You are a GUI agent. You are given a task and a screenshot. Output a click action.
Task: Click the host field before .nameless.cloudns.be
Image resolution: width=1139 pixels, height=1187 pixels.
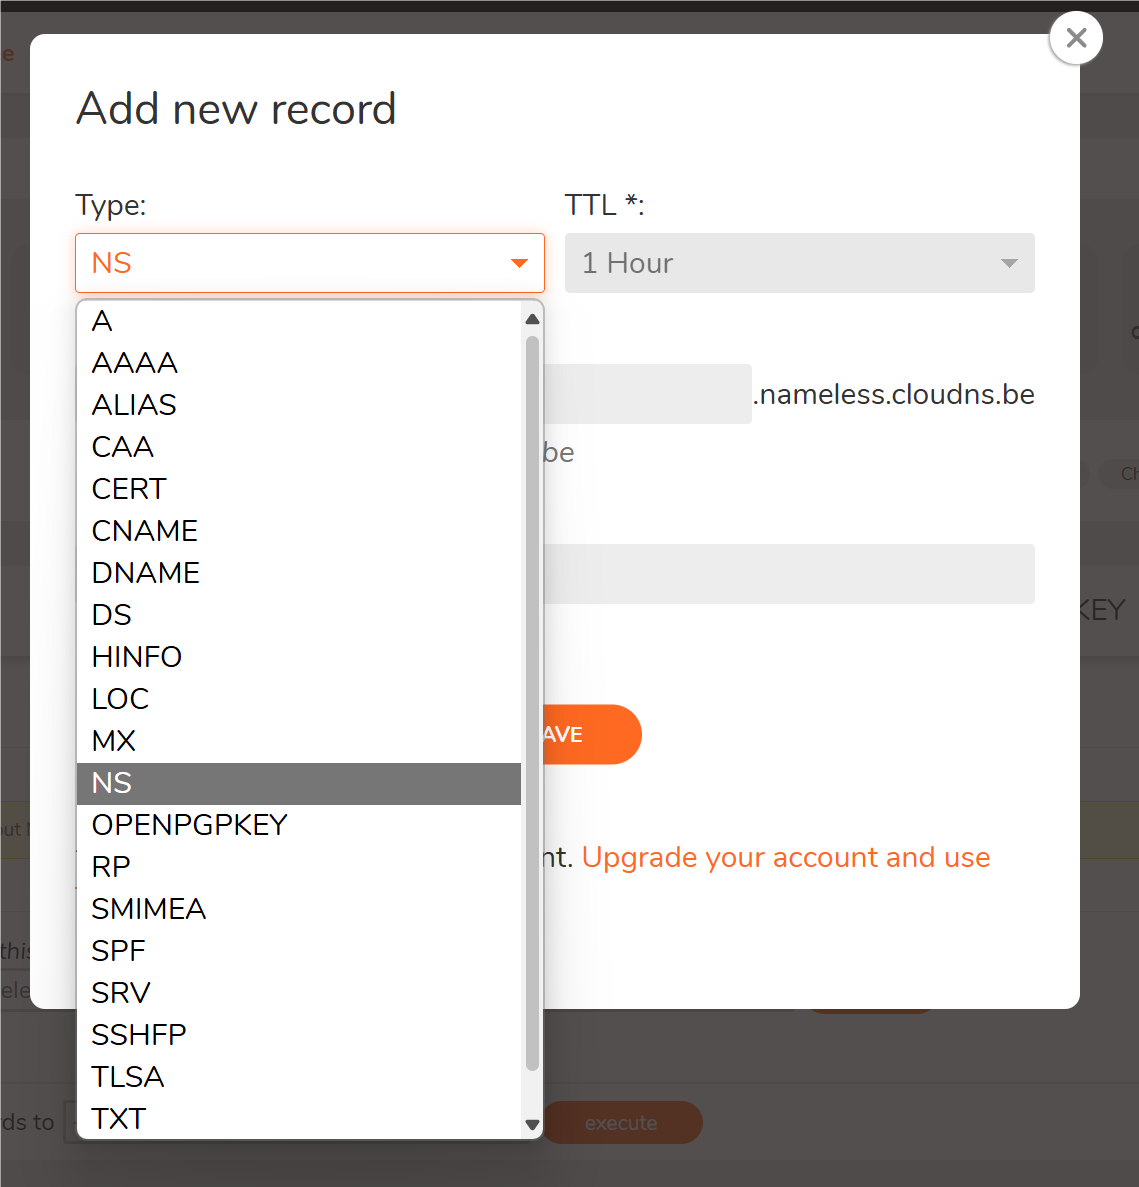click(647, 394)
